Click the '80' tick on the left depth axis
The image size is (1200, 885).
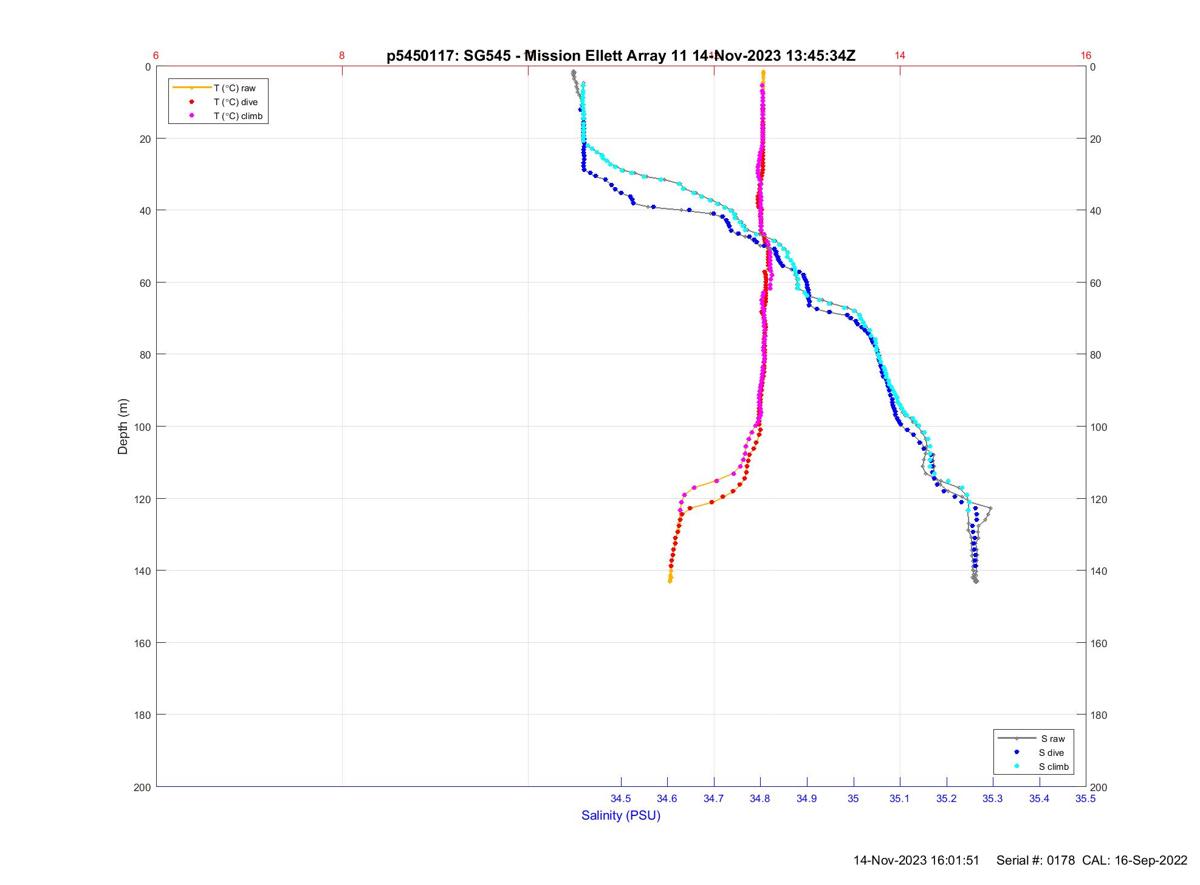(x=145, y=355)
